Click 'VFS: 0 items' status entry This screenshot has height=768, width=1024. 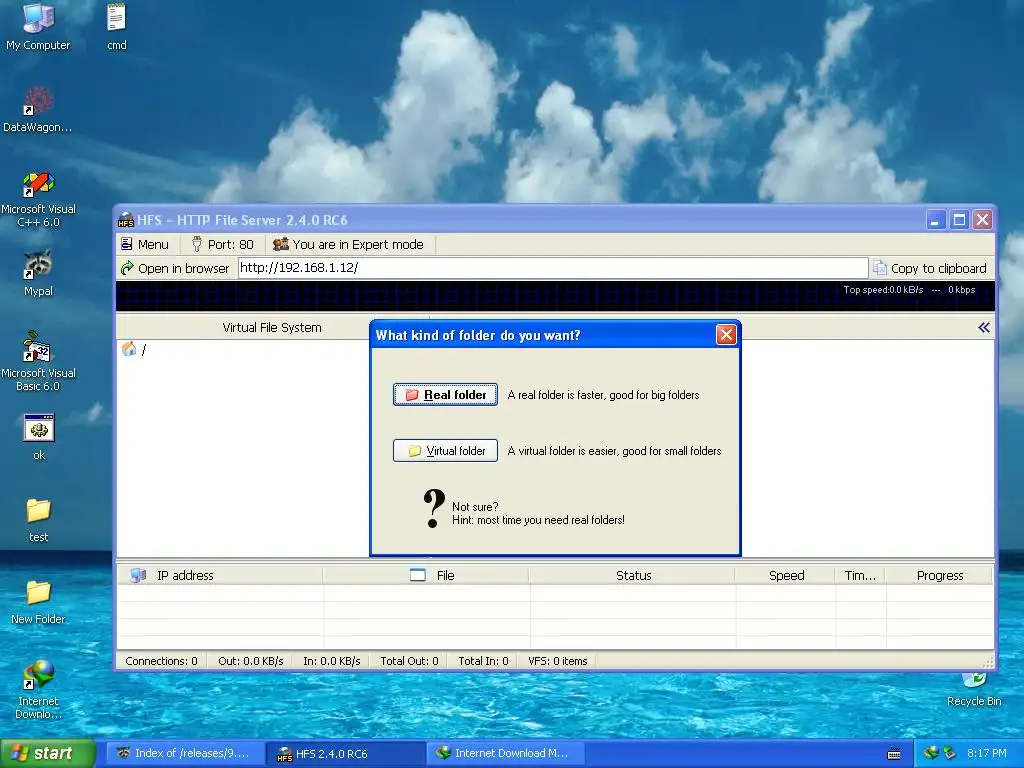pyautogui.click(x=557, y=661)
